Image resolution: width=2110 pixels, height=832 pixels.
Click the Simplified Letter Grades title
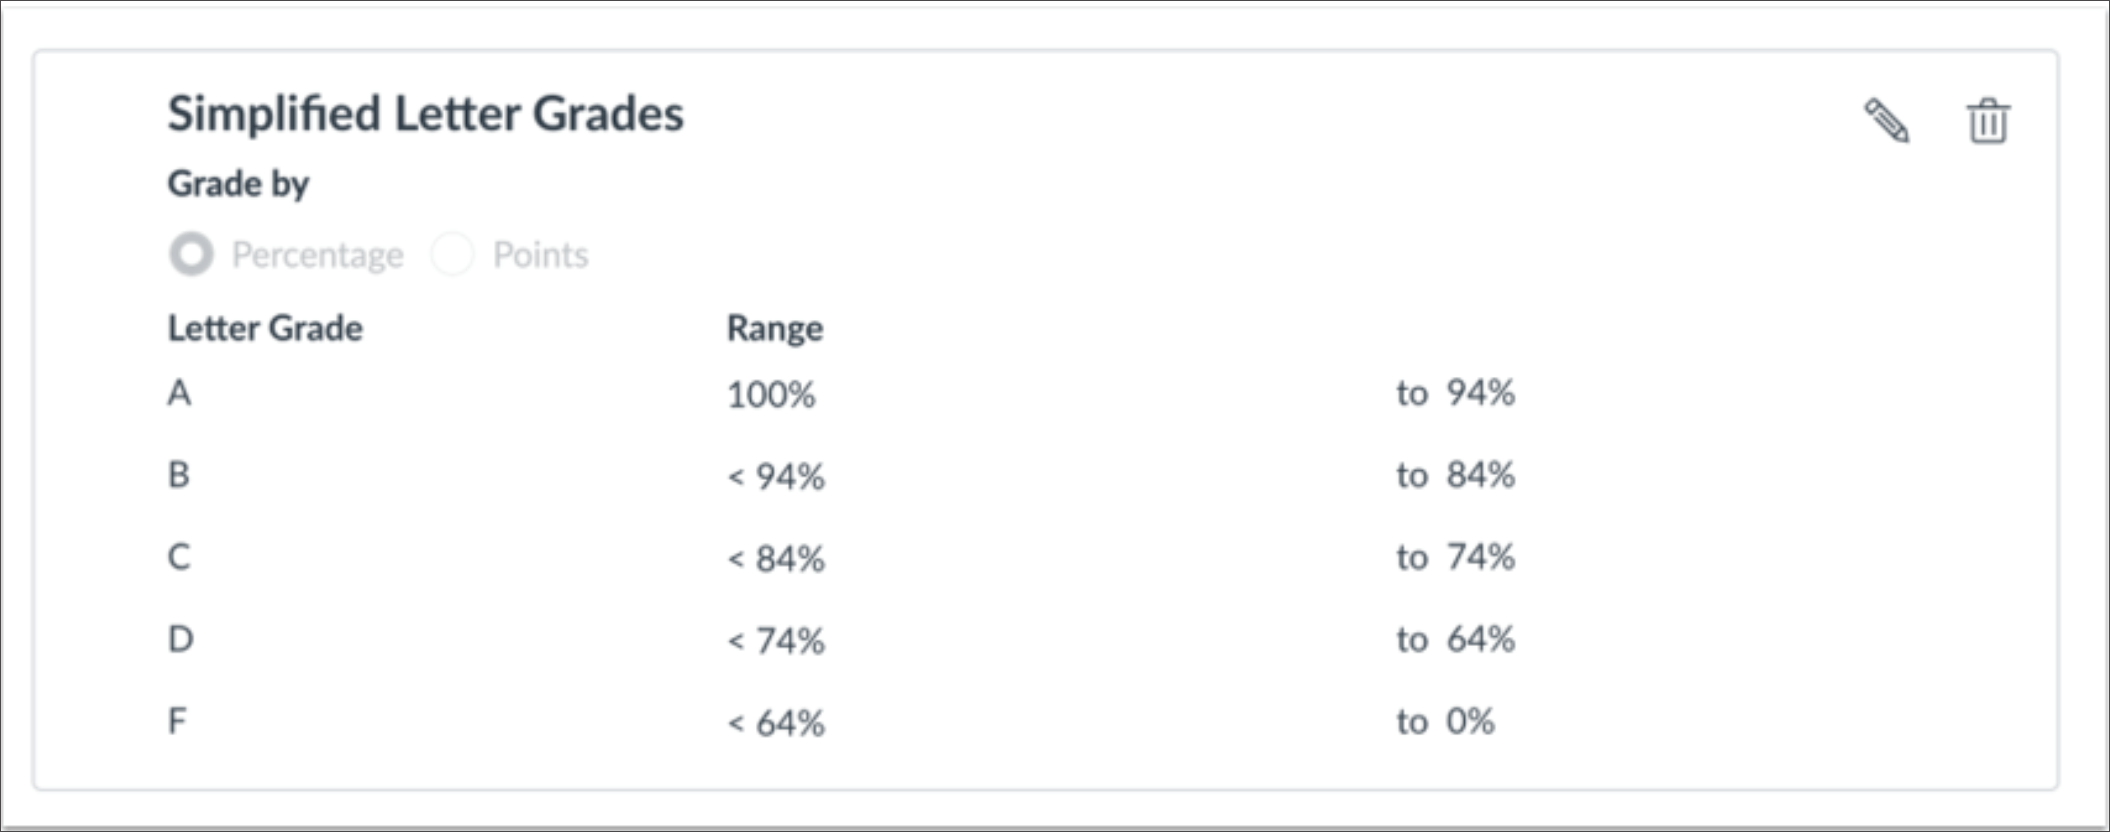425,113
